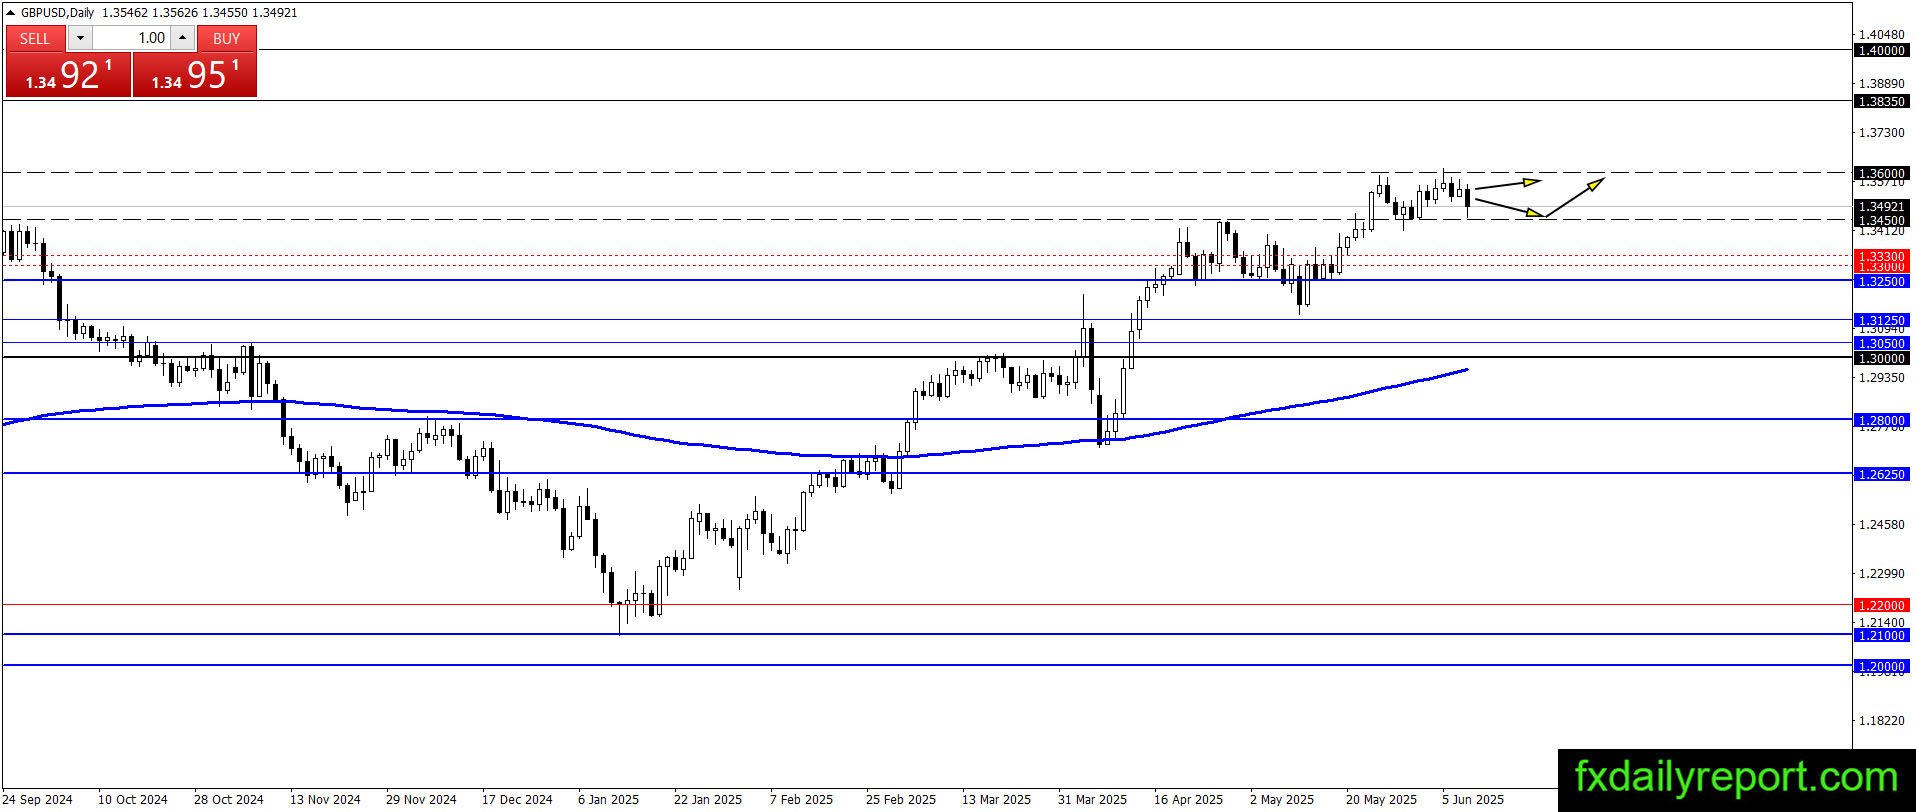This screenshot has width=1916, height=812.
Task: Select the 1.38350 horizontal line label
Action: [x=1881, y=101]
